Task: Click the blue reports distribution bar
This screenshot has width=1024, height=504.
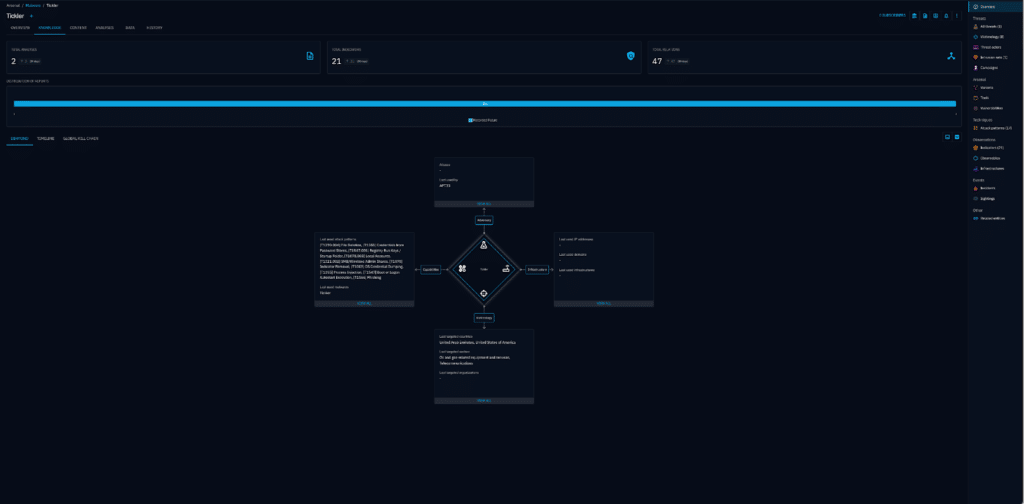Action: point(485,104)
